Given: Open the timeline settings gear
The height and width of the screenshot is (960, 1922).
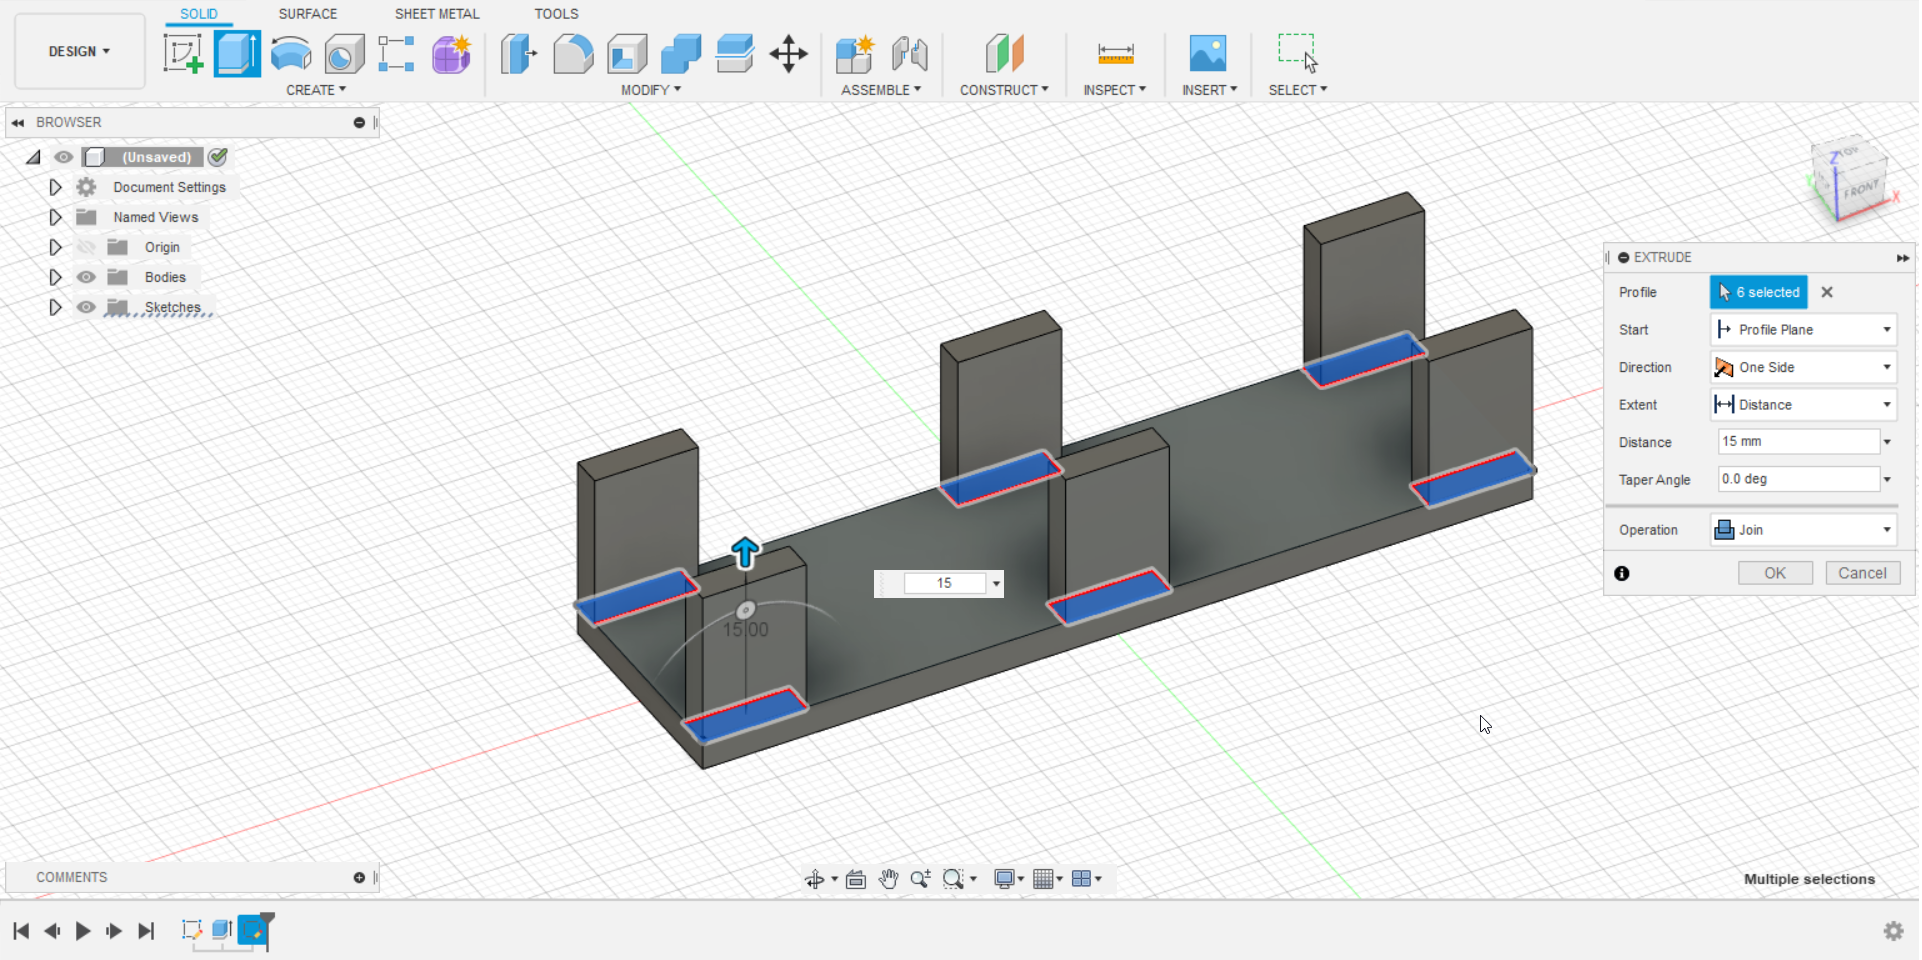Looking at the screenshot, I should click(1893, 931).
